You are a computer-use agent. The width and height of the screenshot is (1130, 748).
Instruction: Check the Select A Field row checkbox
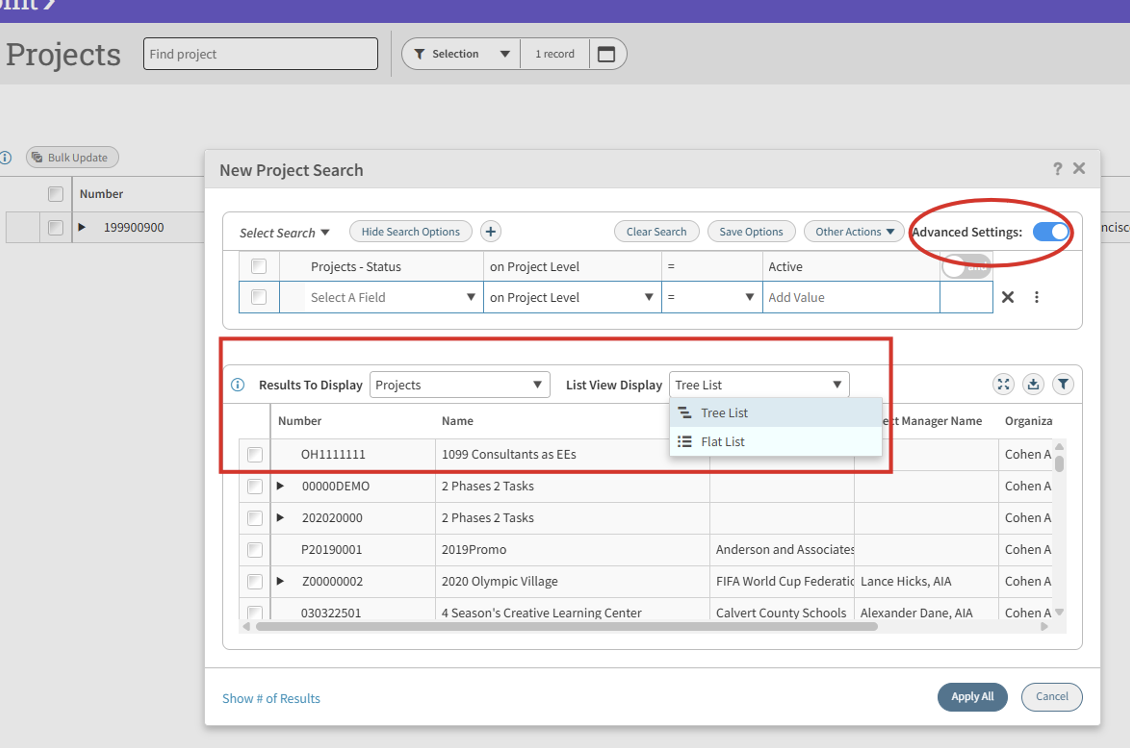[x=259, y=297]
